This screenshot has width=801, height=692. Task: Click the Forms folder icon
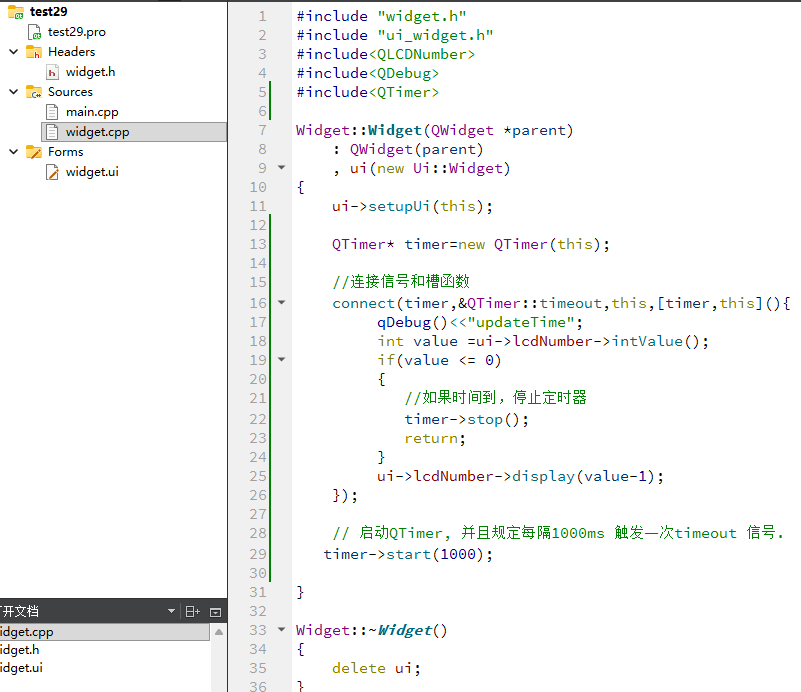tap(34, 152)
